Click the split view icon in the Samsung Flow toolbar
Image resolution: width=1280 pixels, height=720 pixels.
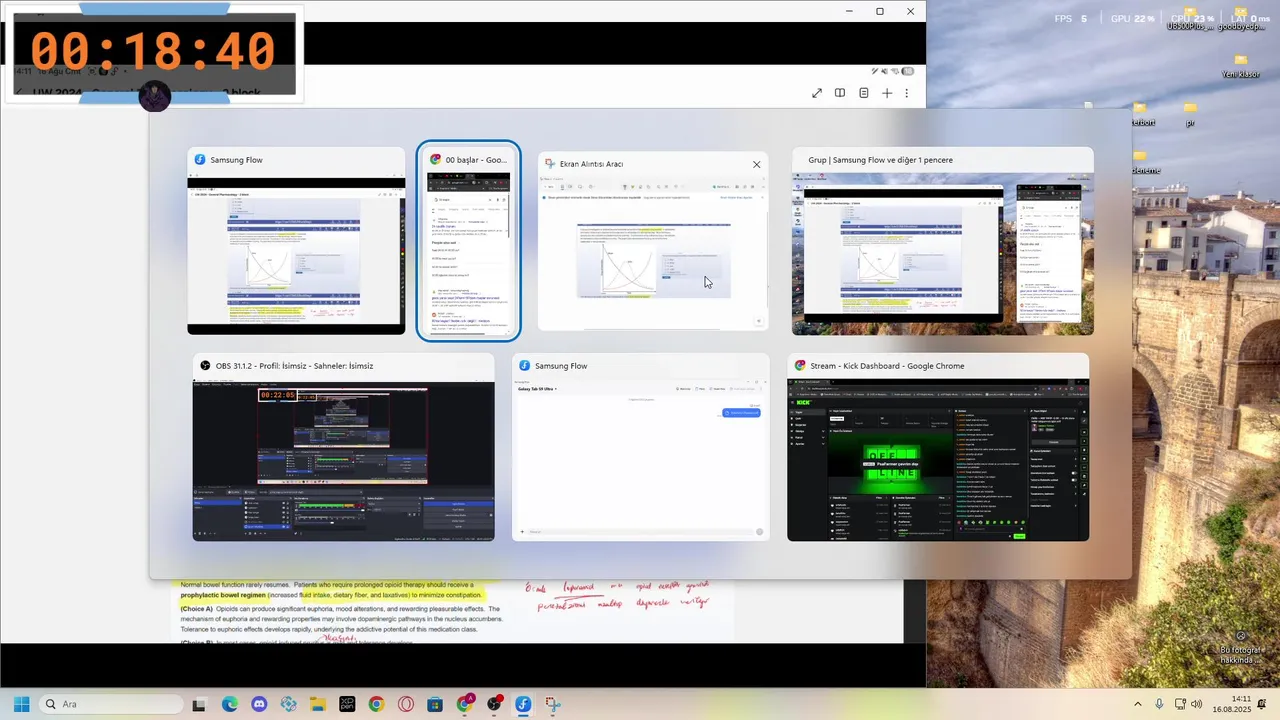[x=840, y=93]
